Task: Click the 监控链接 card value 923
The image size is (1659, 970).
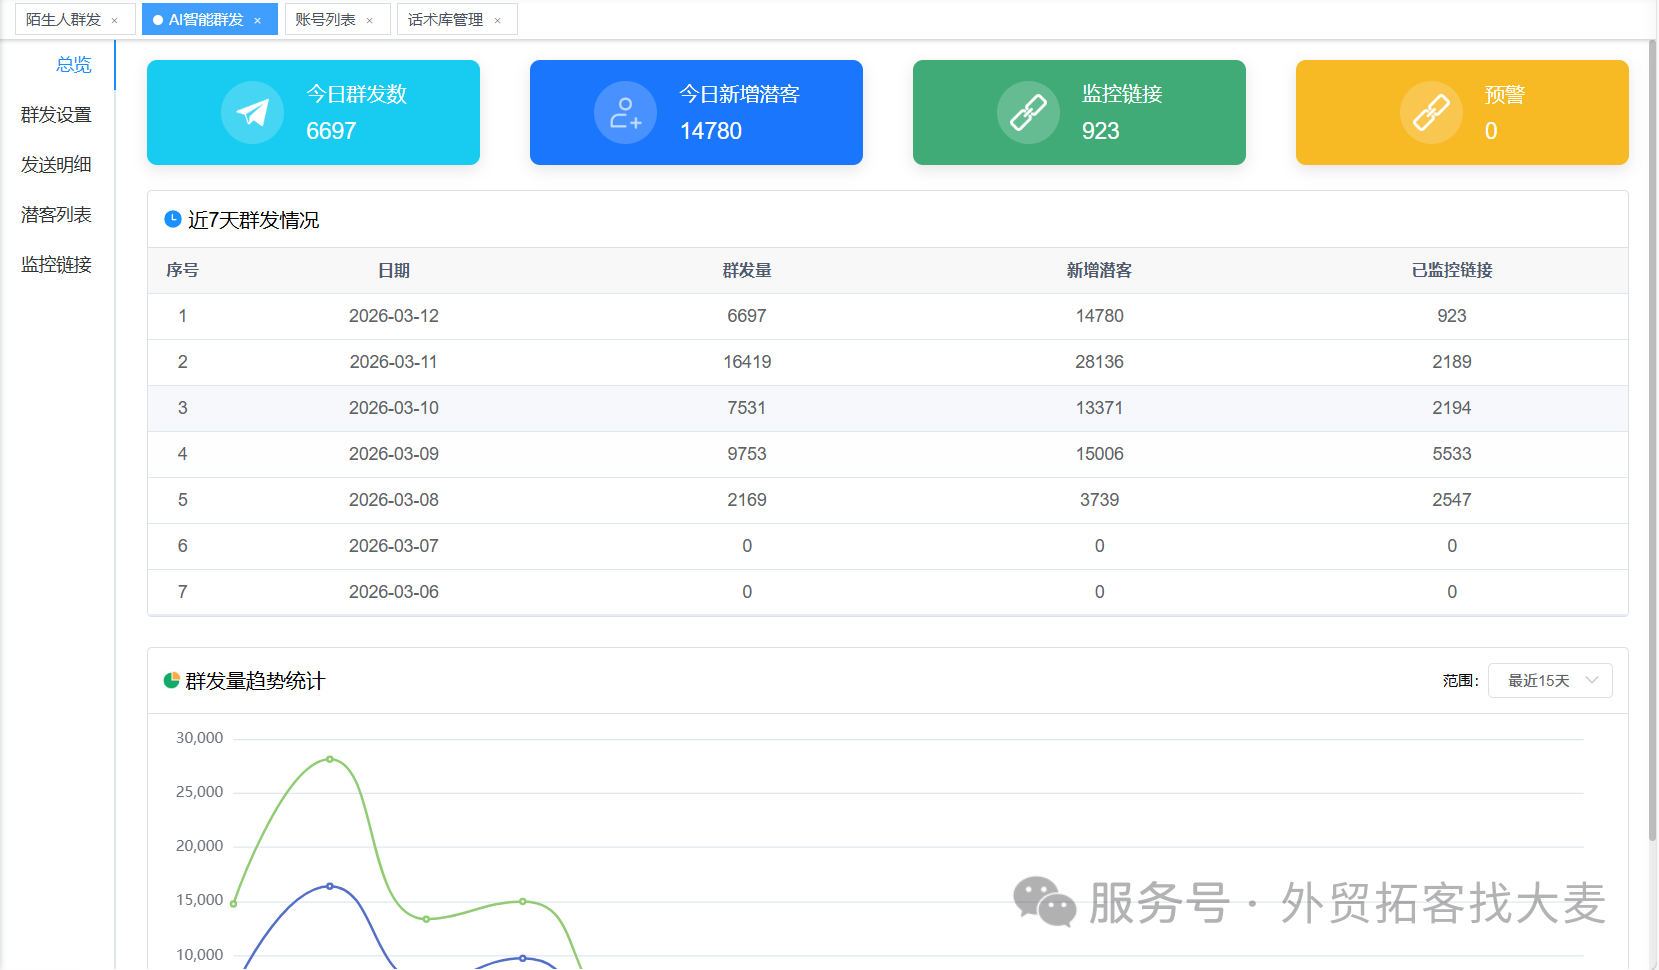Action: [x=1100, y=131]
